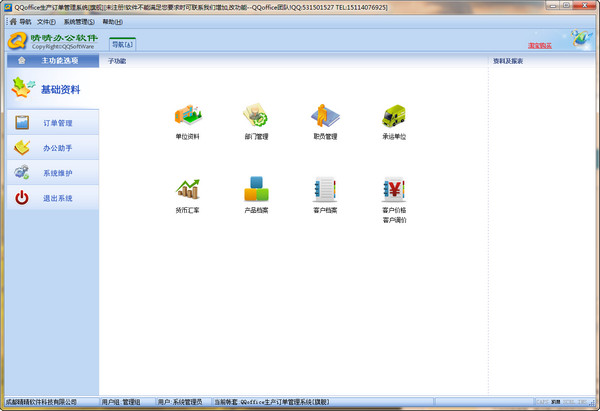Open 单位资料 (company info) icon
The image size is (600, 411).
pos(187,116)
